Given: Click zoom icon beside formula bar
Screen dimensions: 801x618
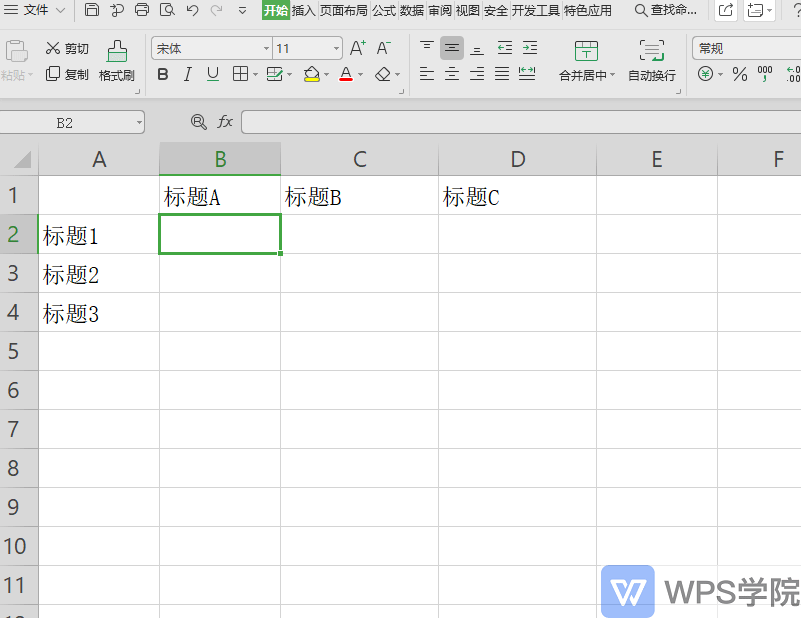Looking at the screenshot, I should (x=199, y=122).
